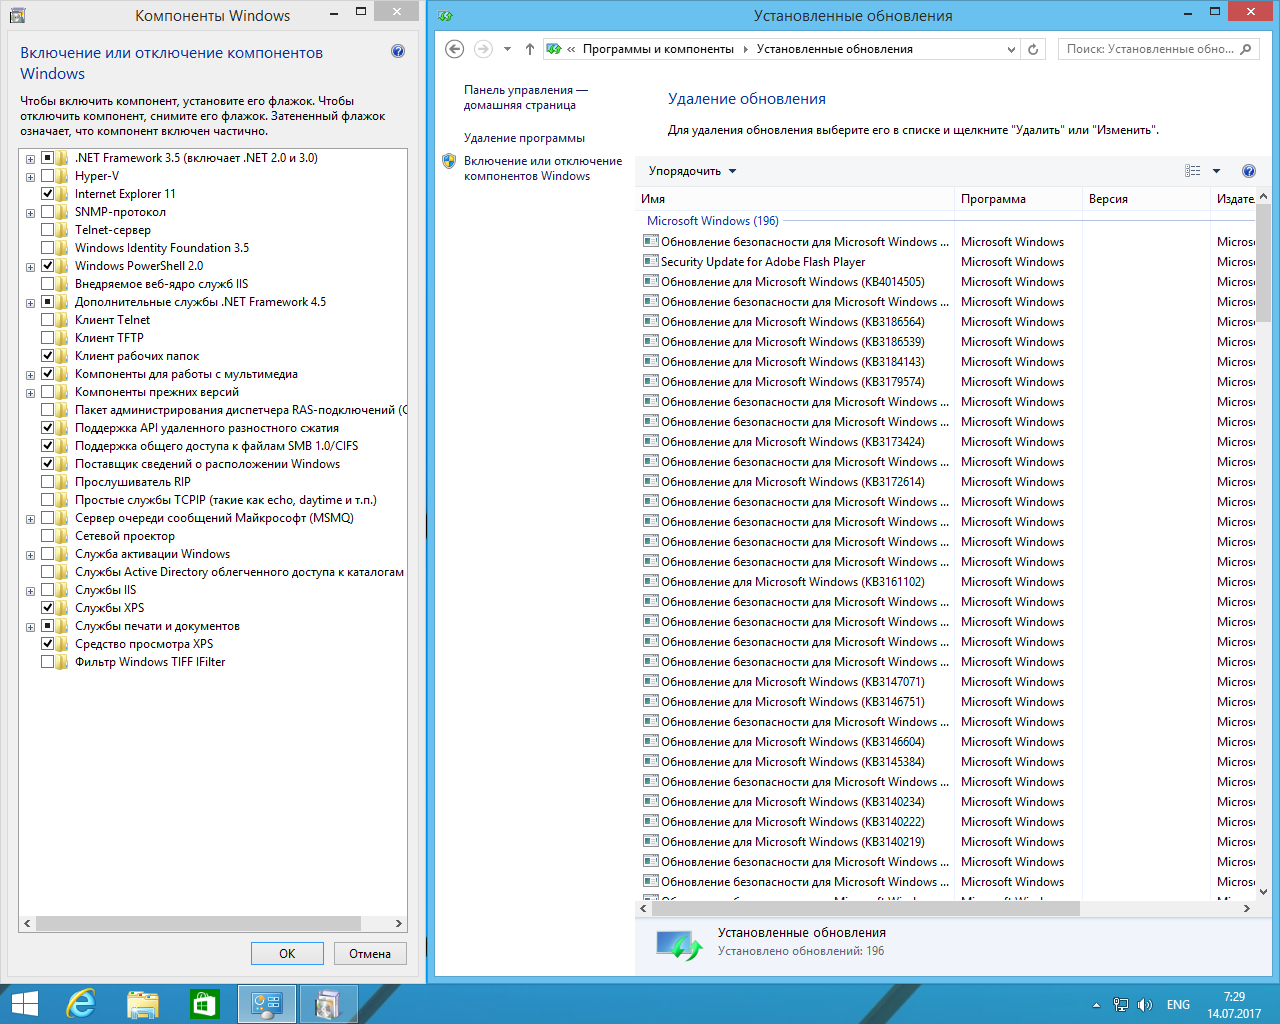Open File Explorer from the taskbar
Image resolution: width=1280 pixels, height=1024 pixels.
point(143,1004)
